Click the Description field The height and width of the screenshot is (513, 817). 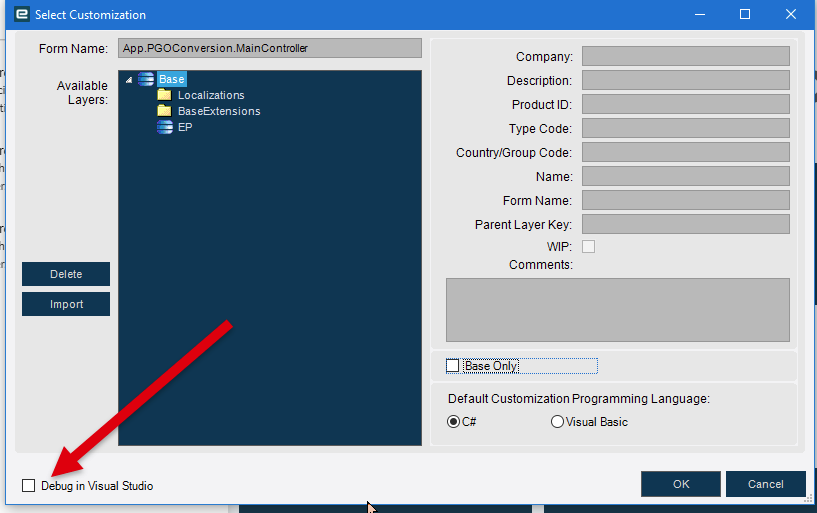click(x=686, y=80)
